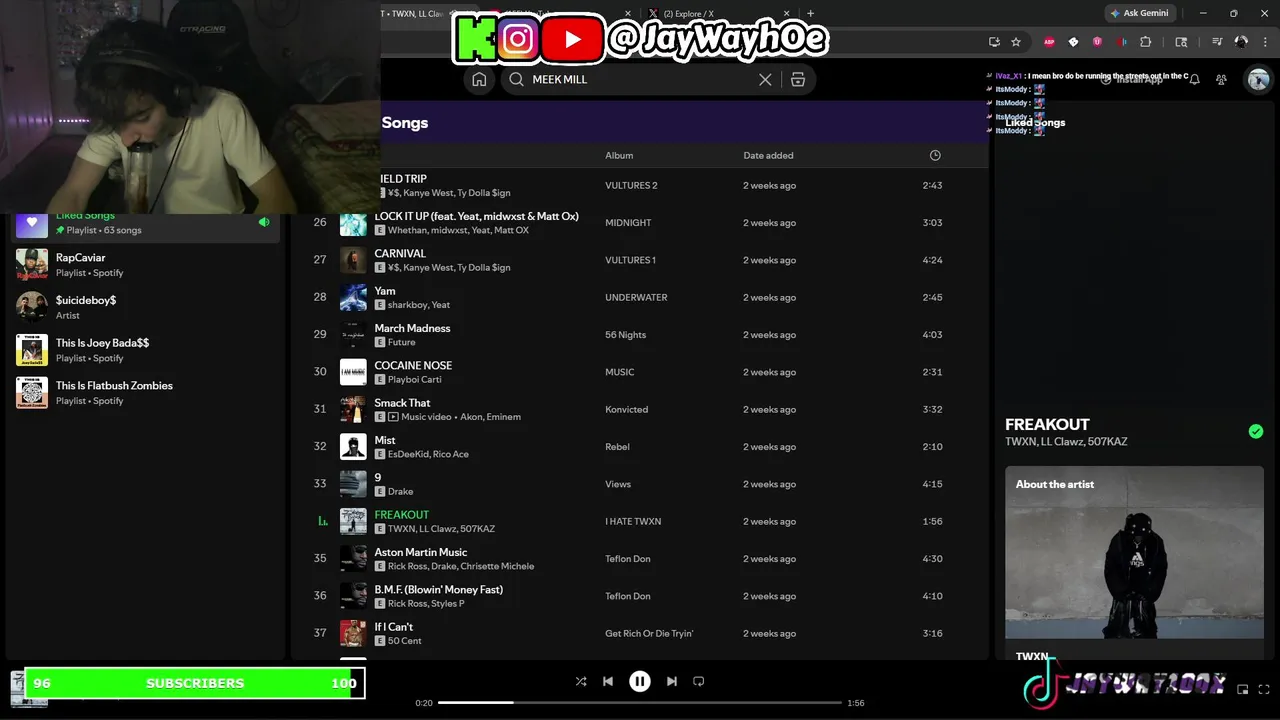1280x720 pixels.
Task: Seek within the song progress bar
Action: [640, 703]
